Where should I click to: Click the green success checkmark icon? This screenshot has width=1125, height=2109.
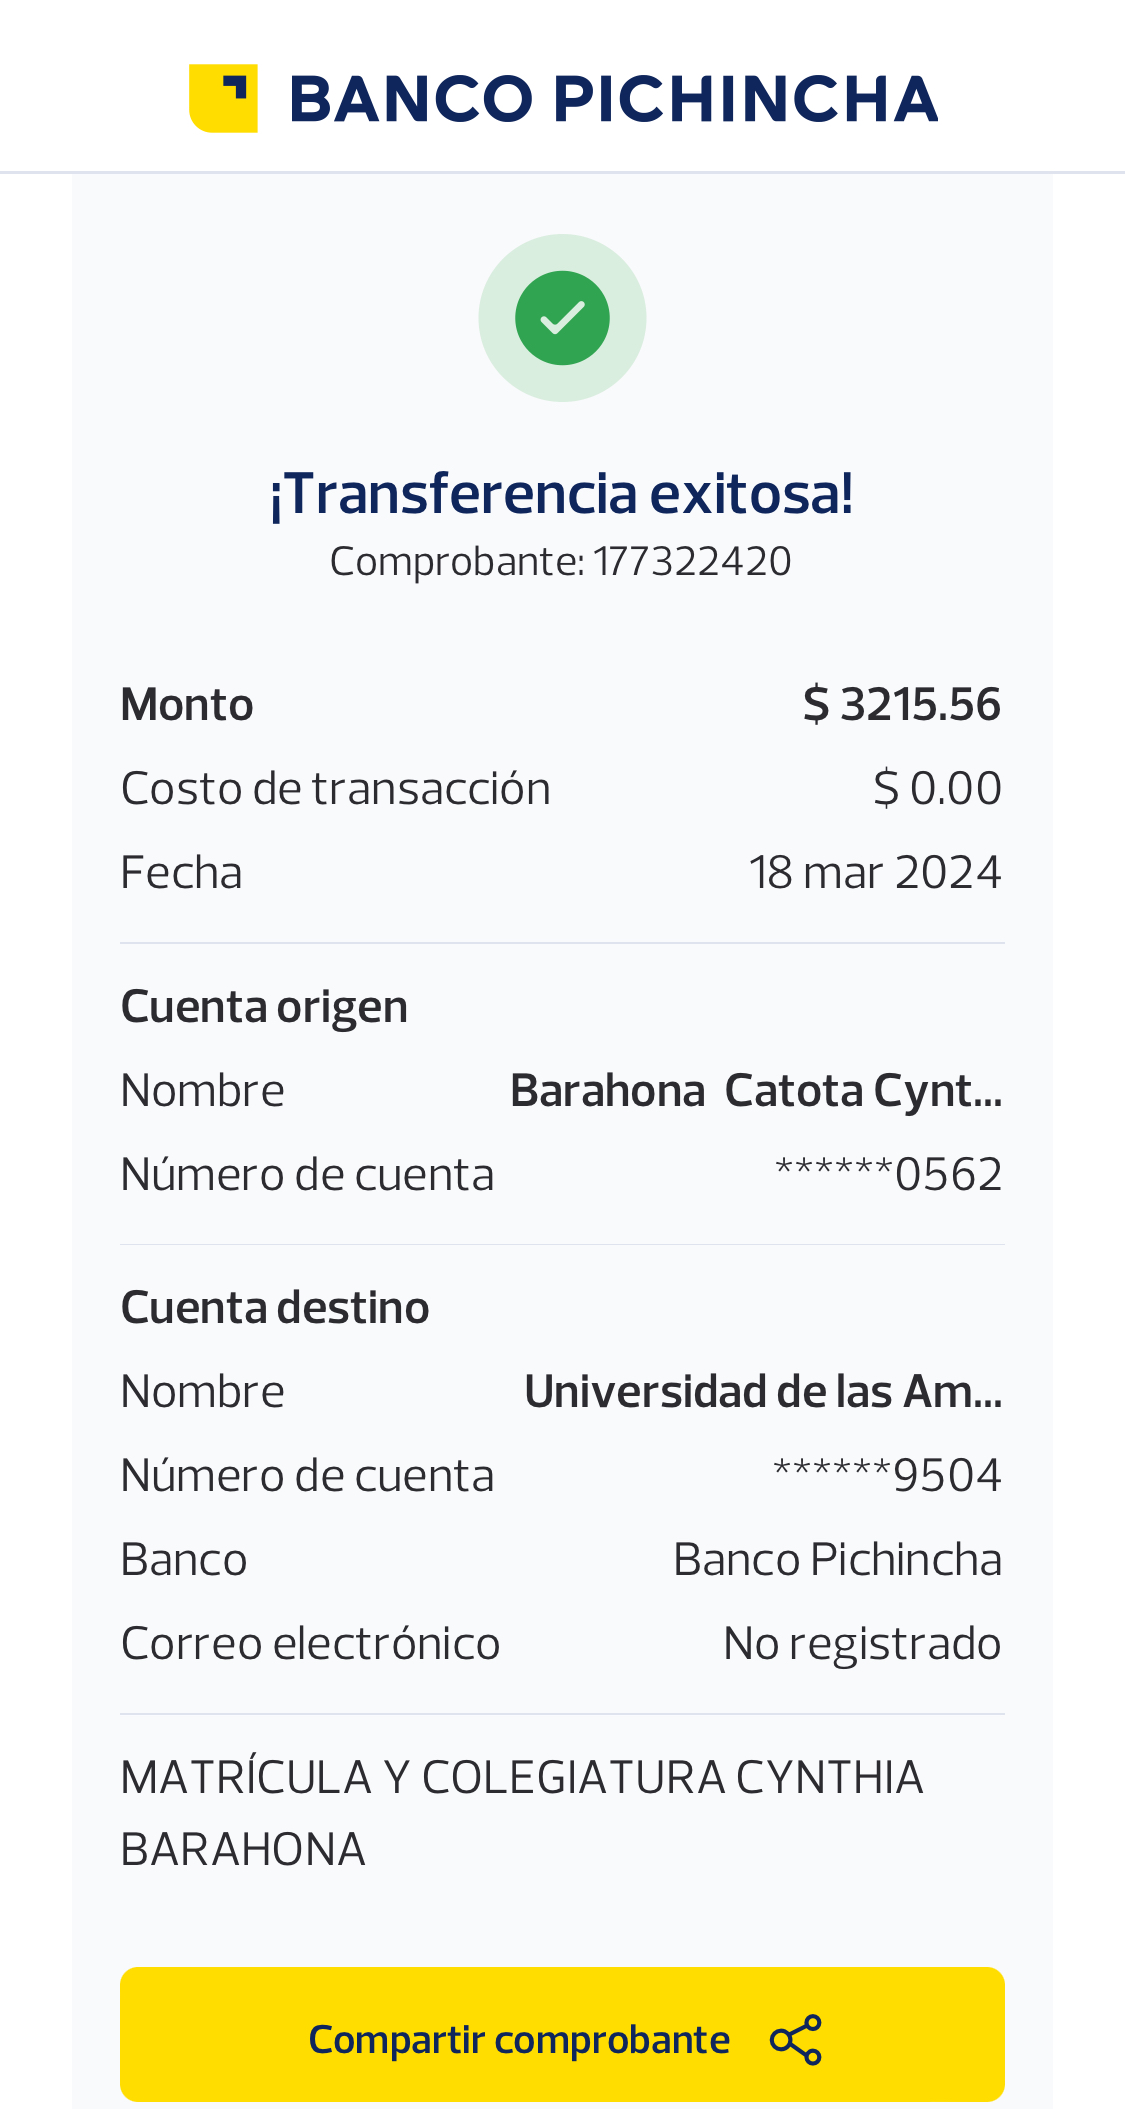(562, 318)
